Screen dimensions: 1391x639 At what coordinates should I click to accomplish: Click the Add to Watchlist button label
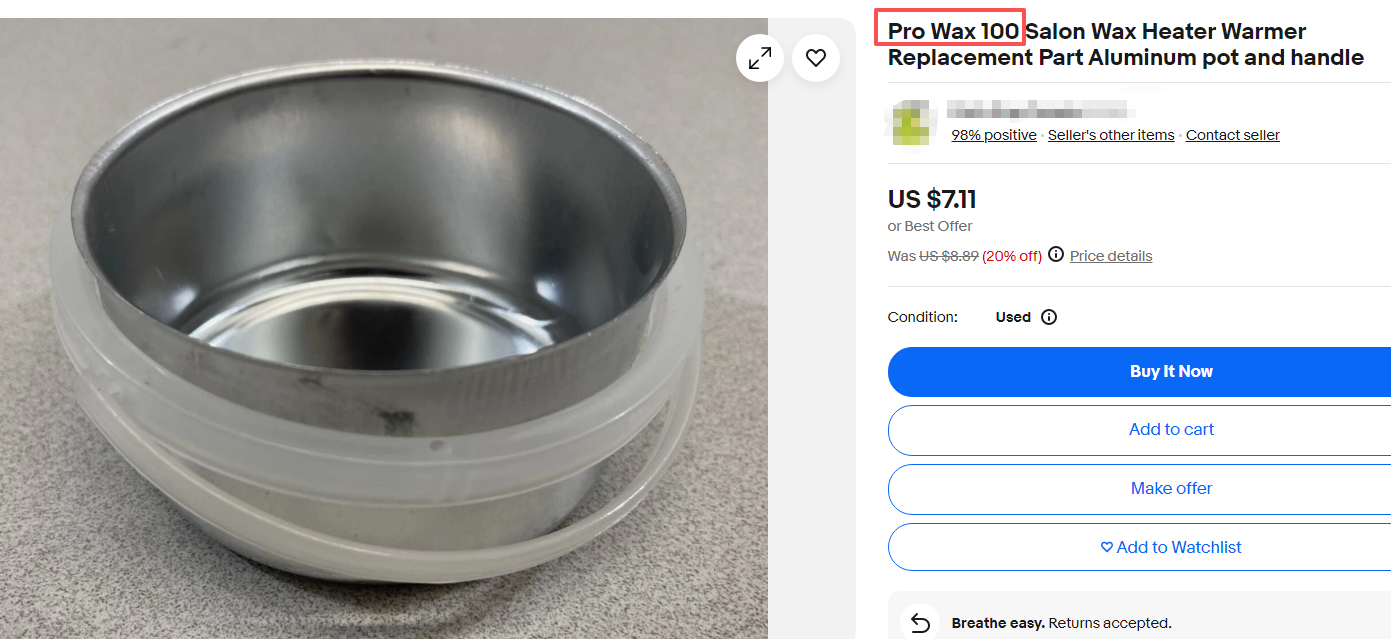click(x=1178, y=547)
